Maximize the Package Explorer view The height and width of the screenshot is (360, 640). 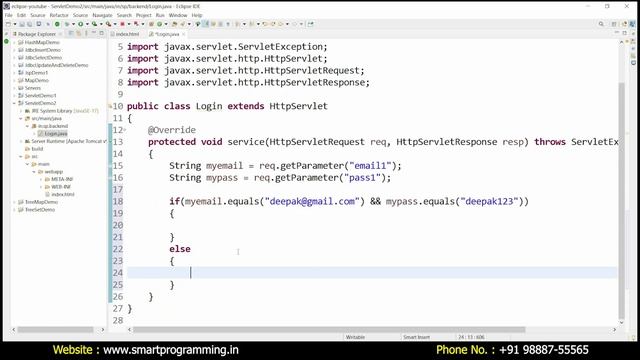coord(101,33)
